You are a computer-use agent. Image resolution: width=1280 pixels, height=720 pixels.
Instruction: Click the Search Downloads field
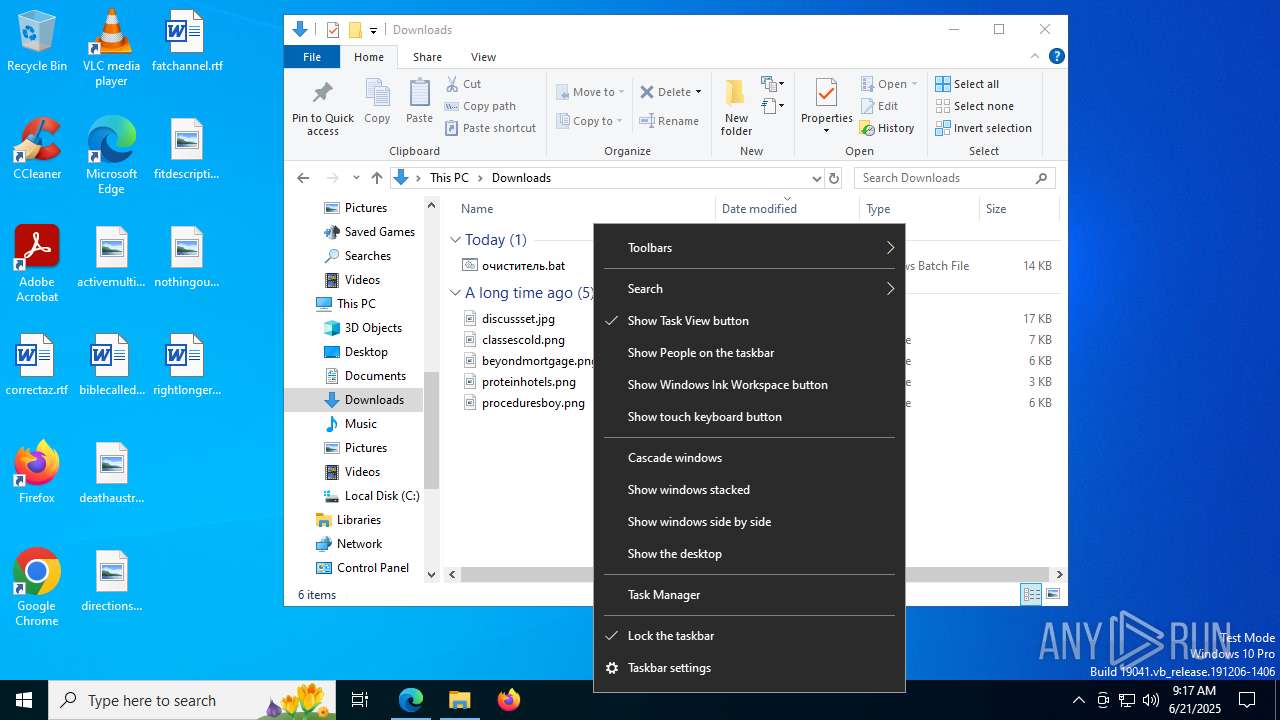pos(954,178)
